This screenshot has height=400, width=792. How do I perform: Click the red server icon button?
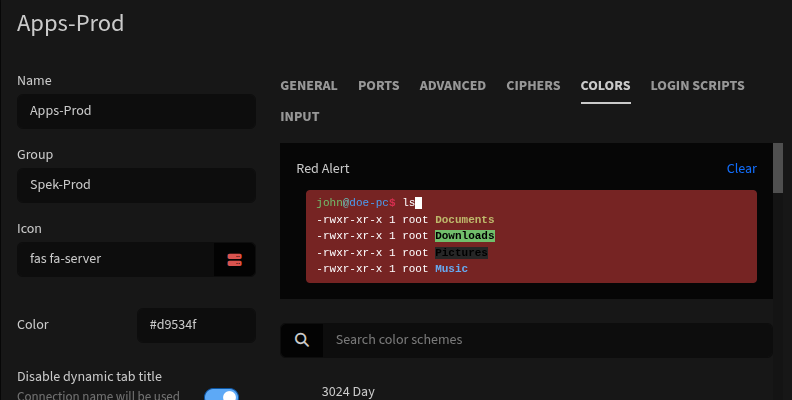pyautogui.click(x=234, y=260)
